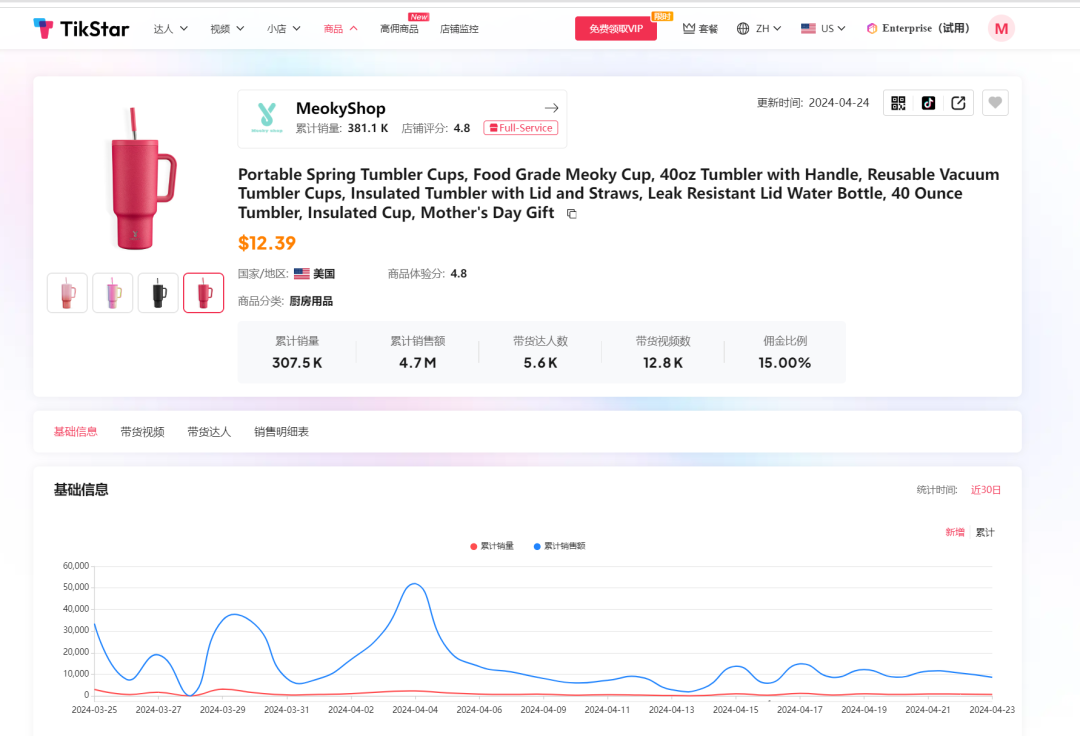
Task: Open the MeokyShop store name link
Action: (x=341, y=108)
